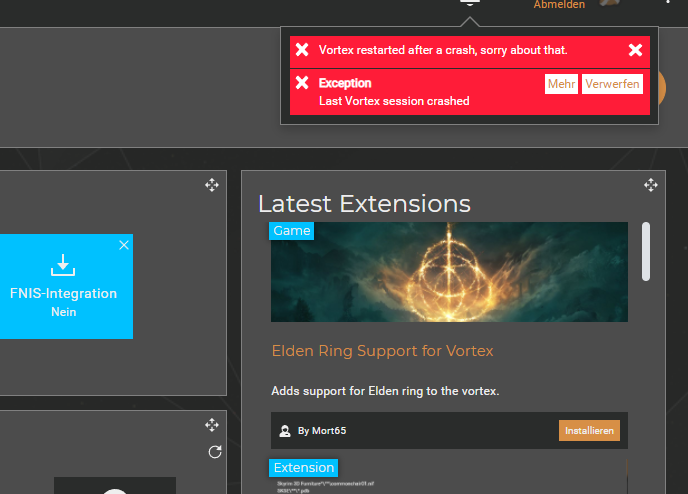Open more details with Mehr button
The height and width of the screenshot is (494, 688).
coord(561,84)
